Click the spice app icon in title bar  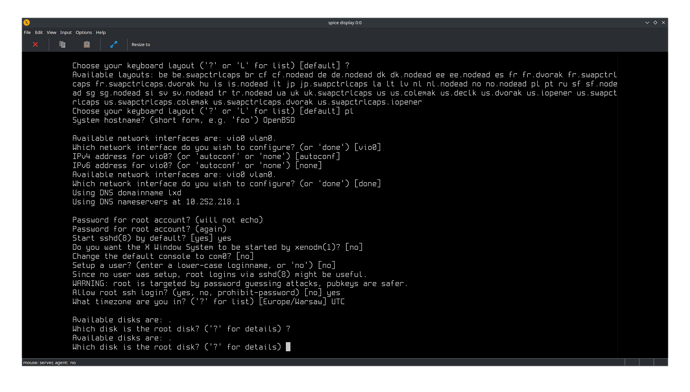pos(27,22)
